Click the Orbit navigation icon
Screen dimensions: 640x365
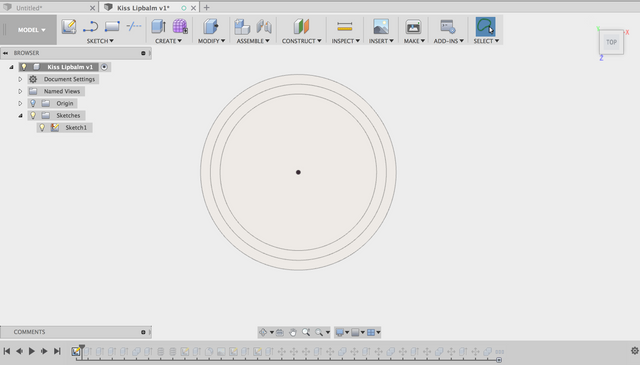(x=263, y=332)
